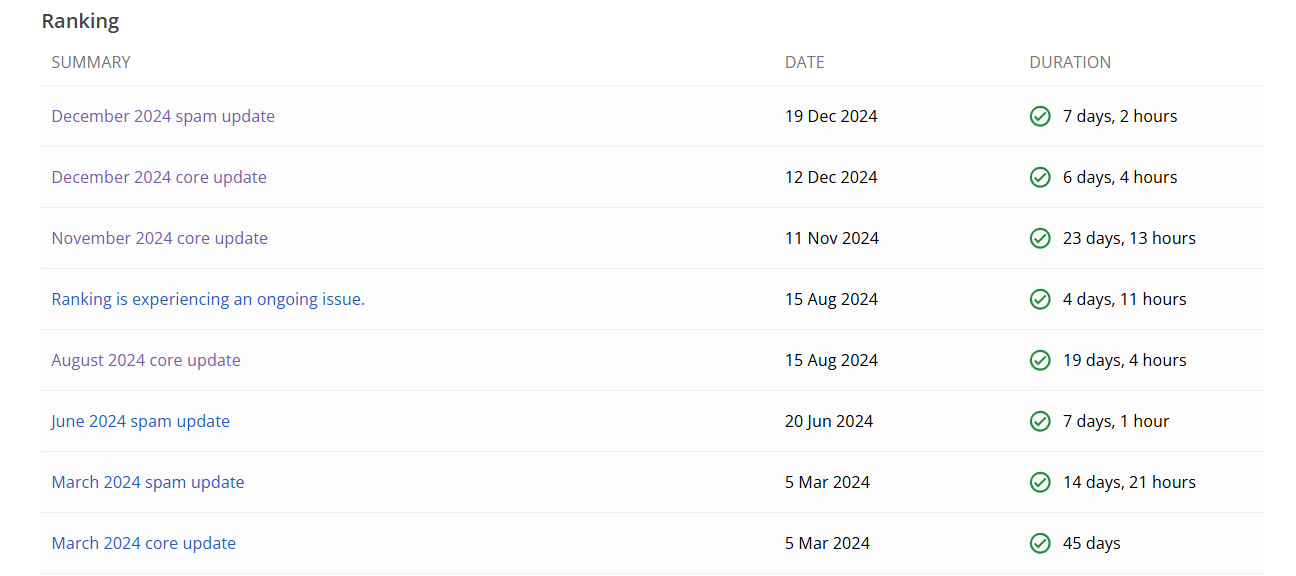Click the green check icon beside 45 days
The width and height of the screenshot is (1296, 576).
click(x=1040, y=543)
